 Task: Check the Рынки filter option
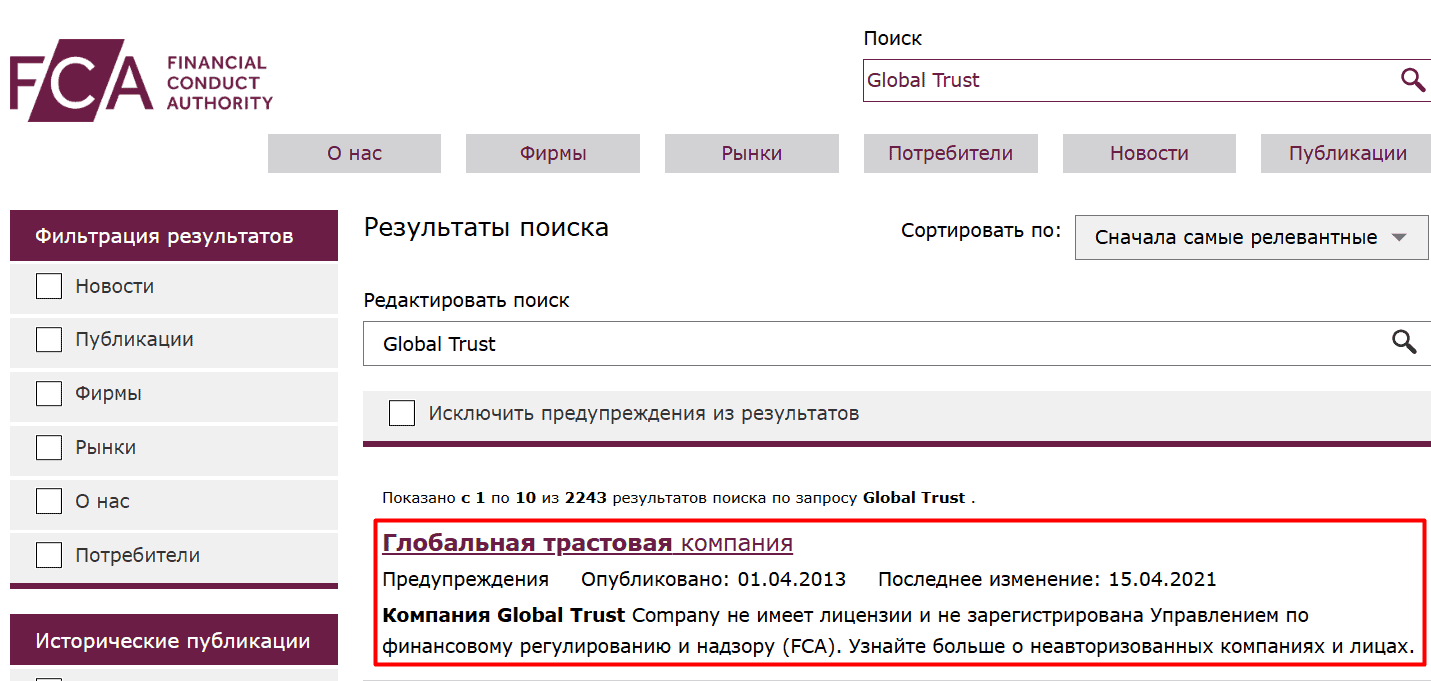[x=48, y=447]
